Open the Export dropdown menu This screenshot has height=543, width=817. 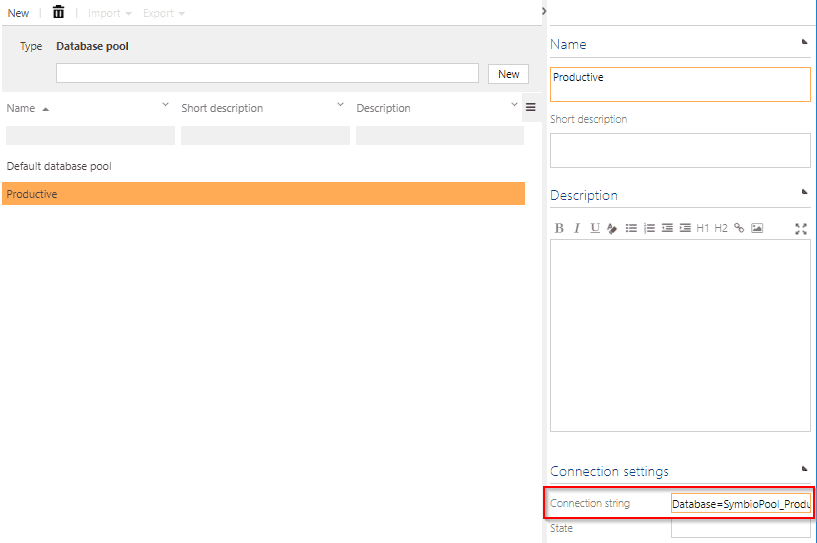pyautogui.click(x=163, y=13)
